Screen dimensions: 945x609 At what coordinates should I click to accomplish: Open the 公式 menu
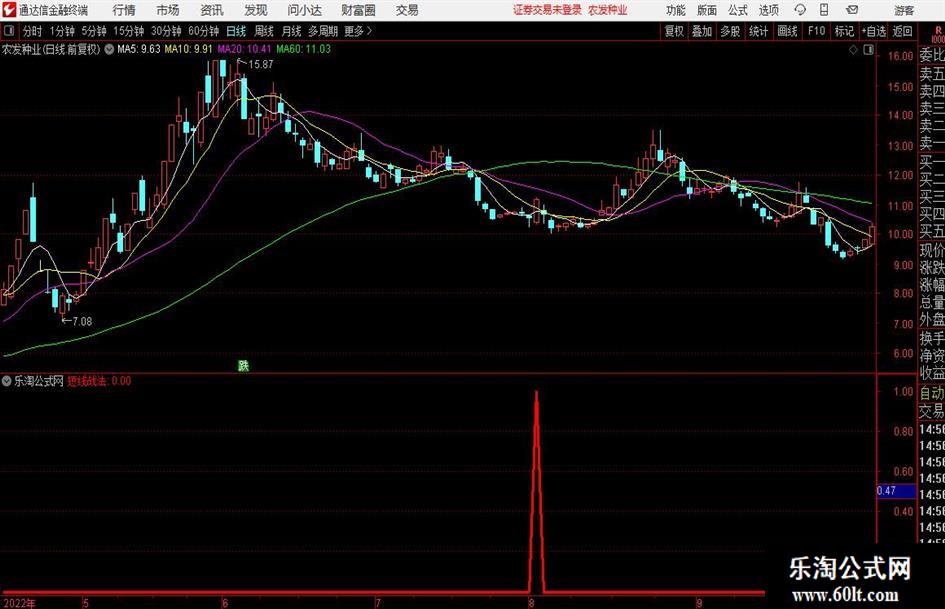point(738,10)
